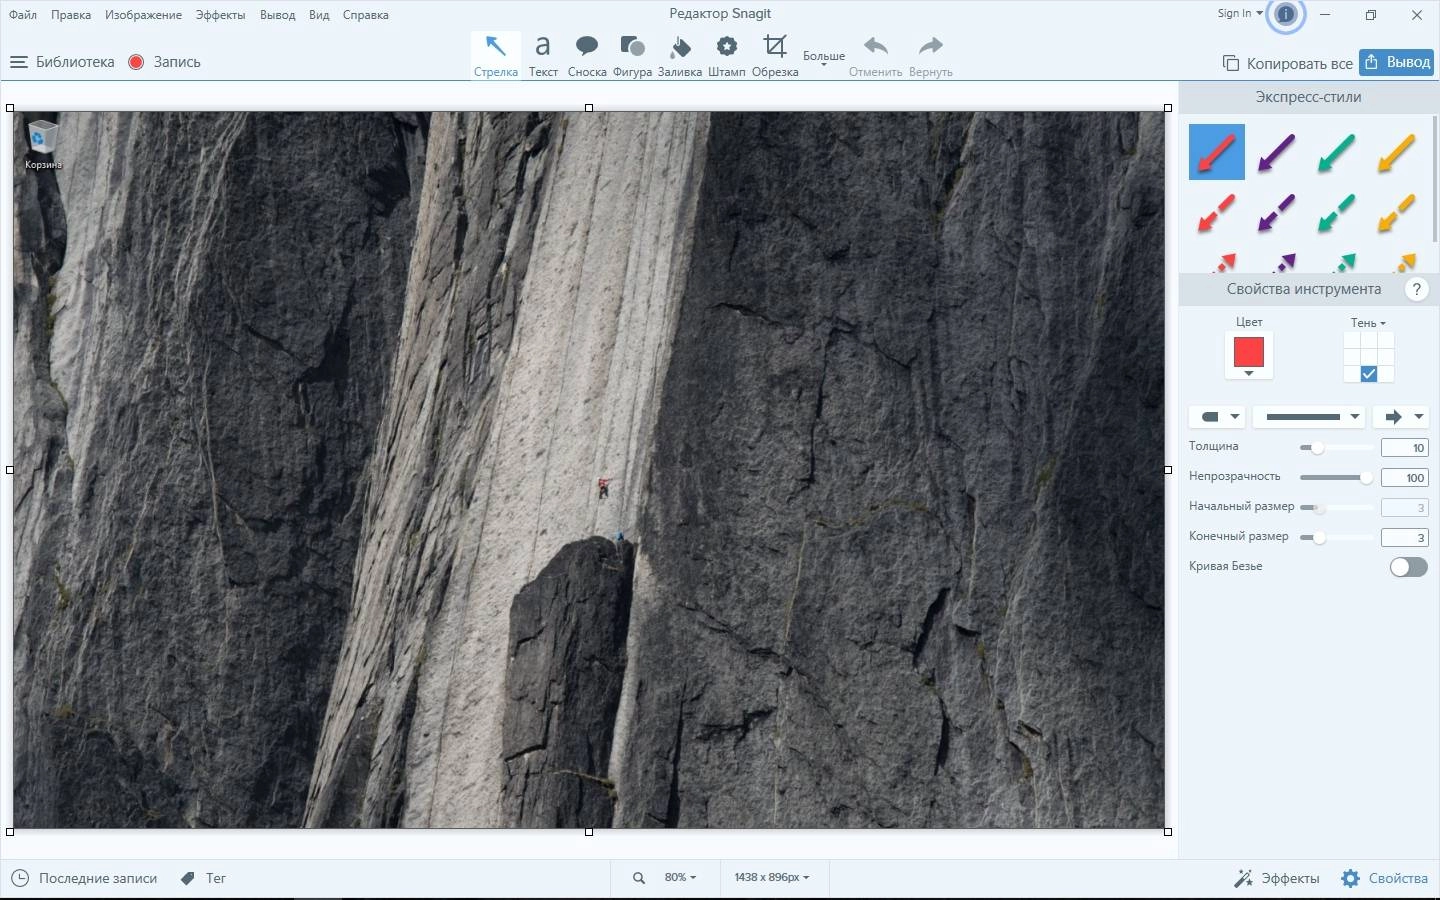
Task: Open the Правка menu
Action: click(x=71, y=15)
